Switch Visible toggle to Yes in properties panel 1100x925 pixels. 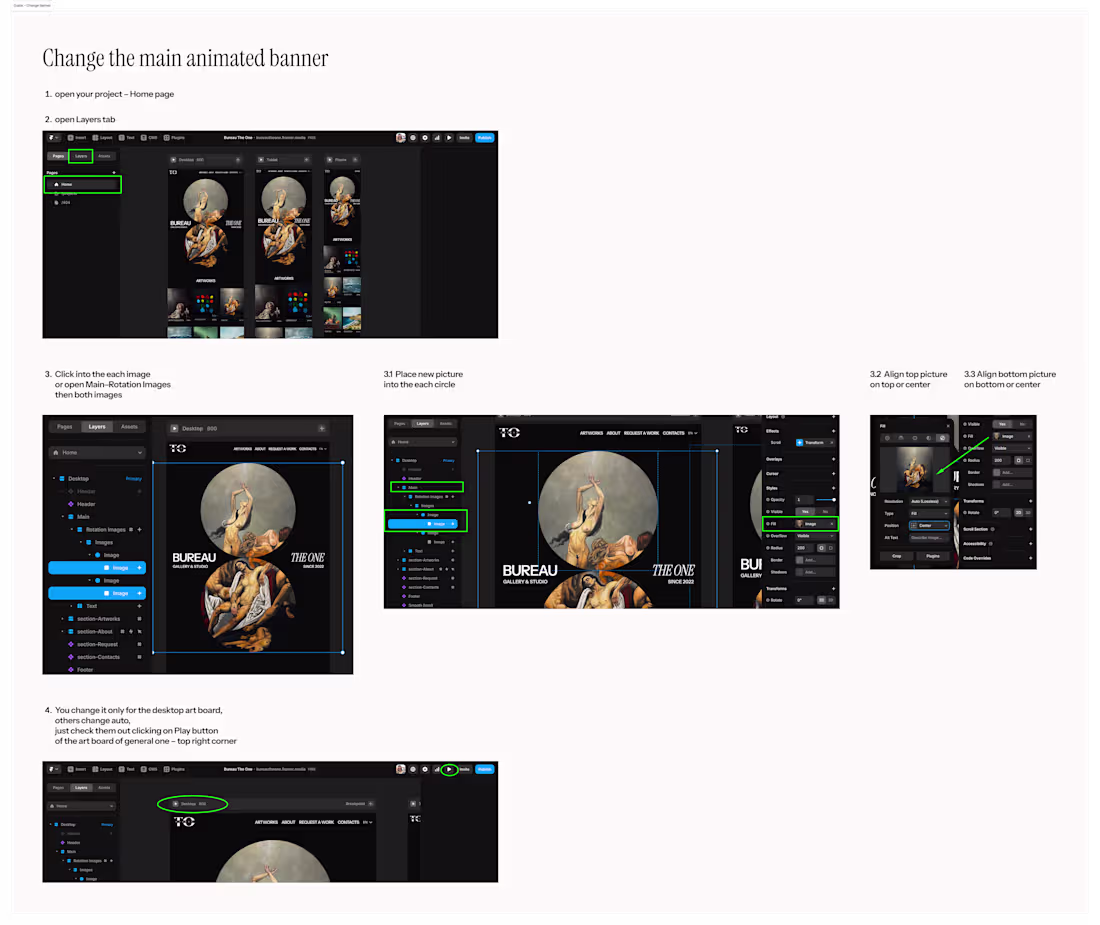tap(1002, 424)
